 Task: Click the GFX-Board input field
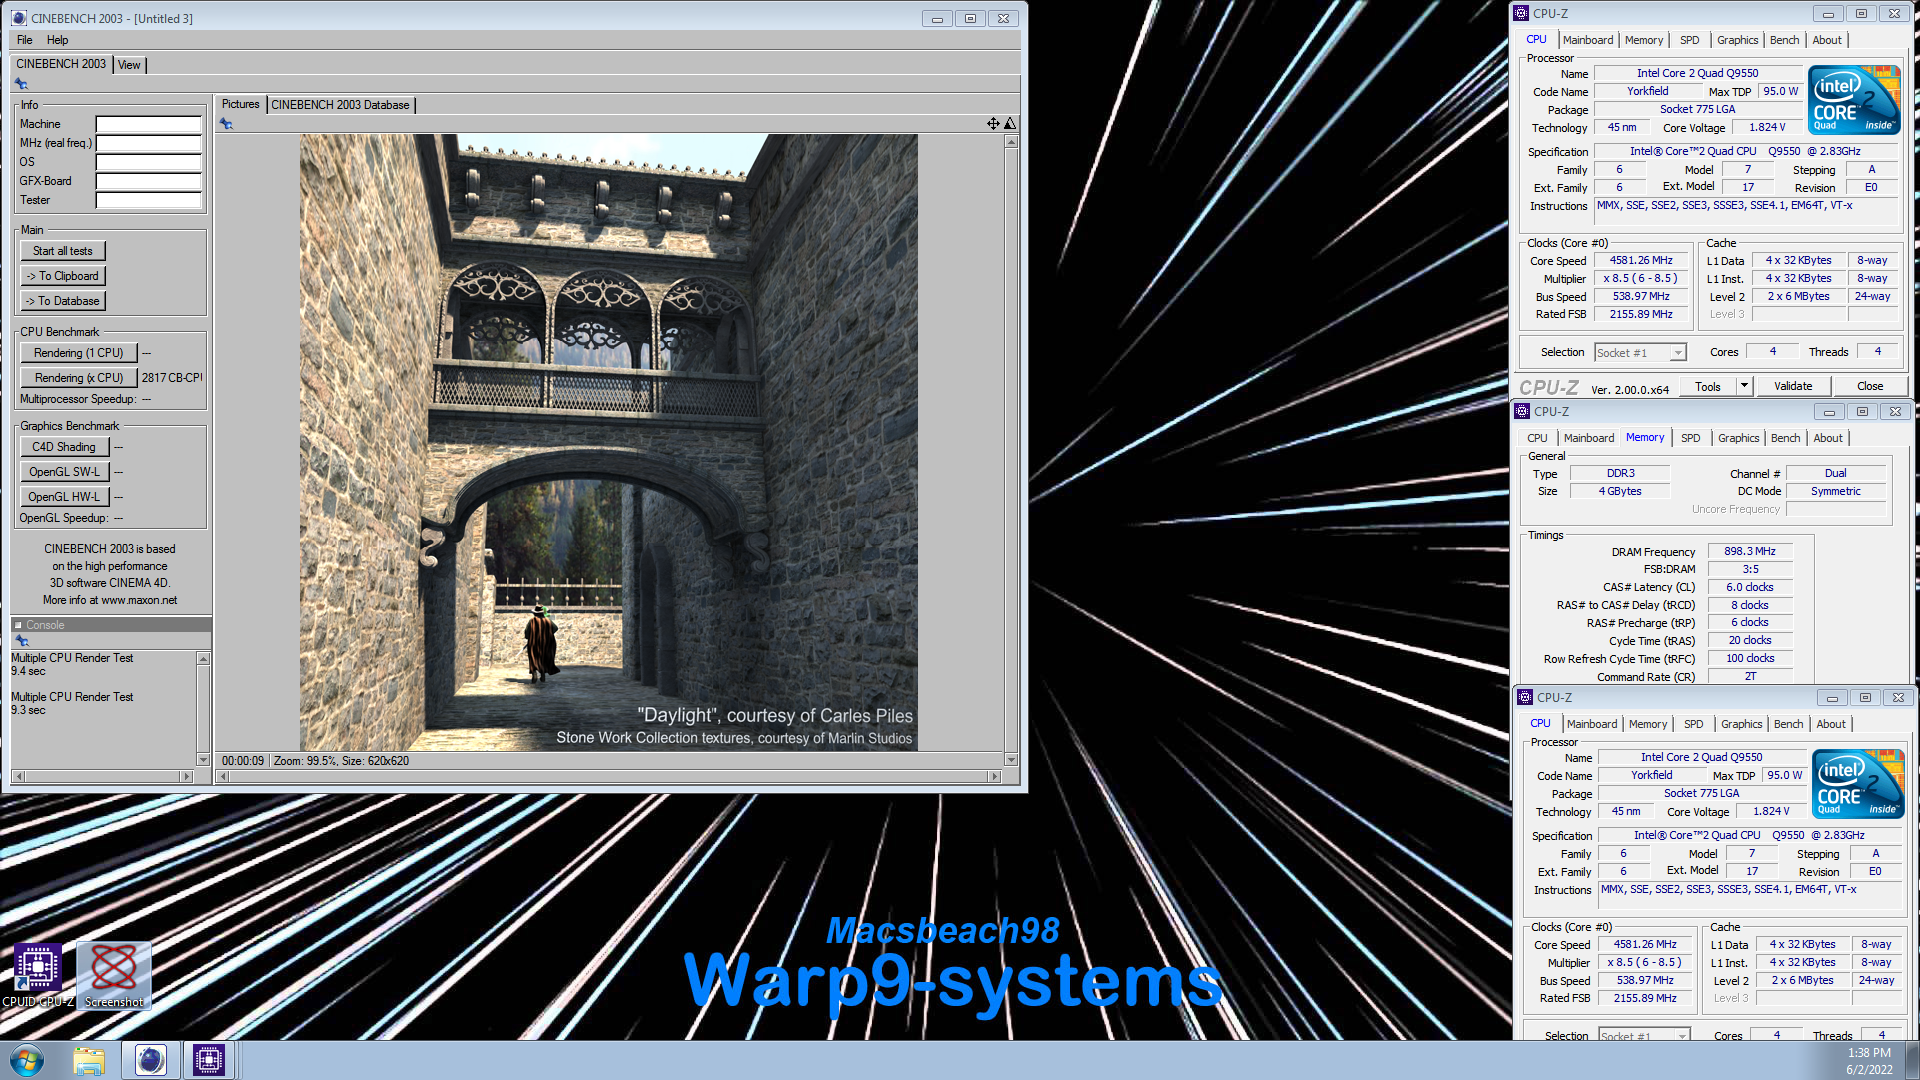pos(149,181)
